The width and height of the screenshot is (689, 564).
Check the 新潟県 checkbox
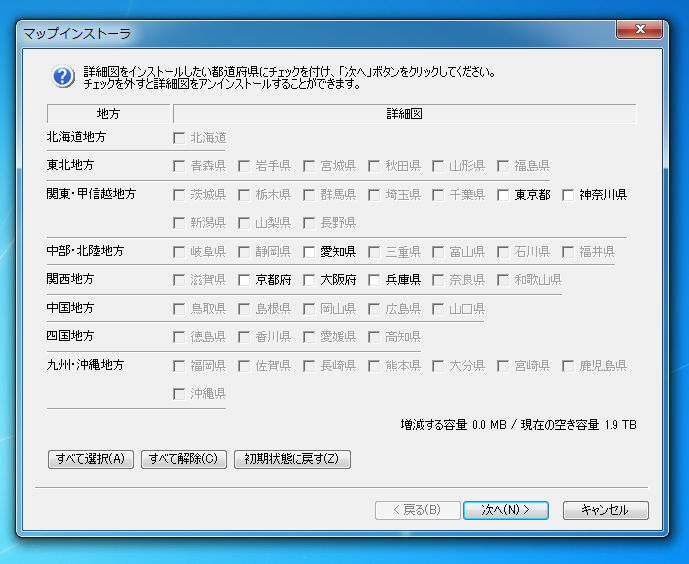click(179, 223)
